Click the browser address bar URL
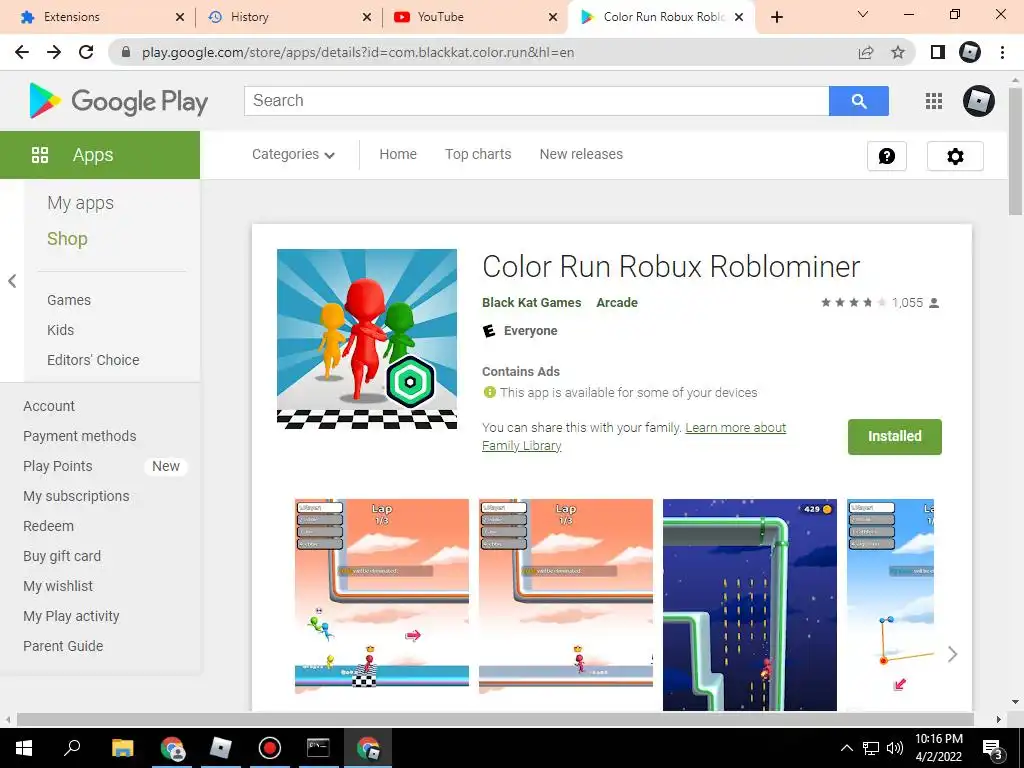The width and height of the screenshot is (1024, 768). click(358, 52)
